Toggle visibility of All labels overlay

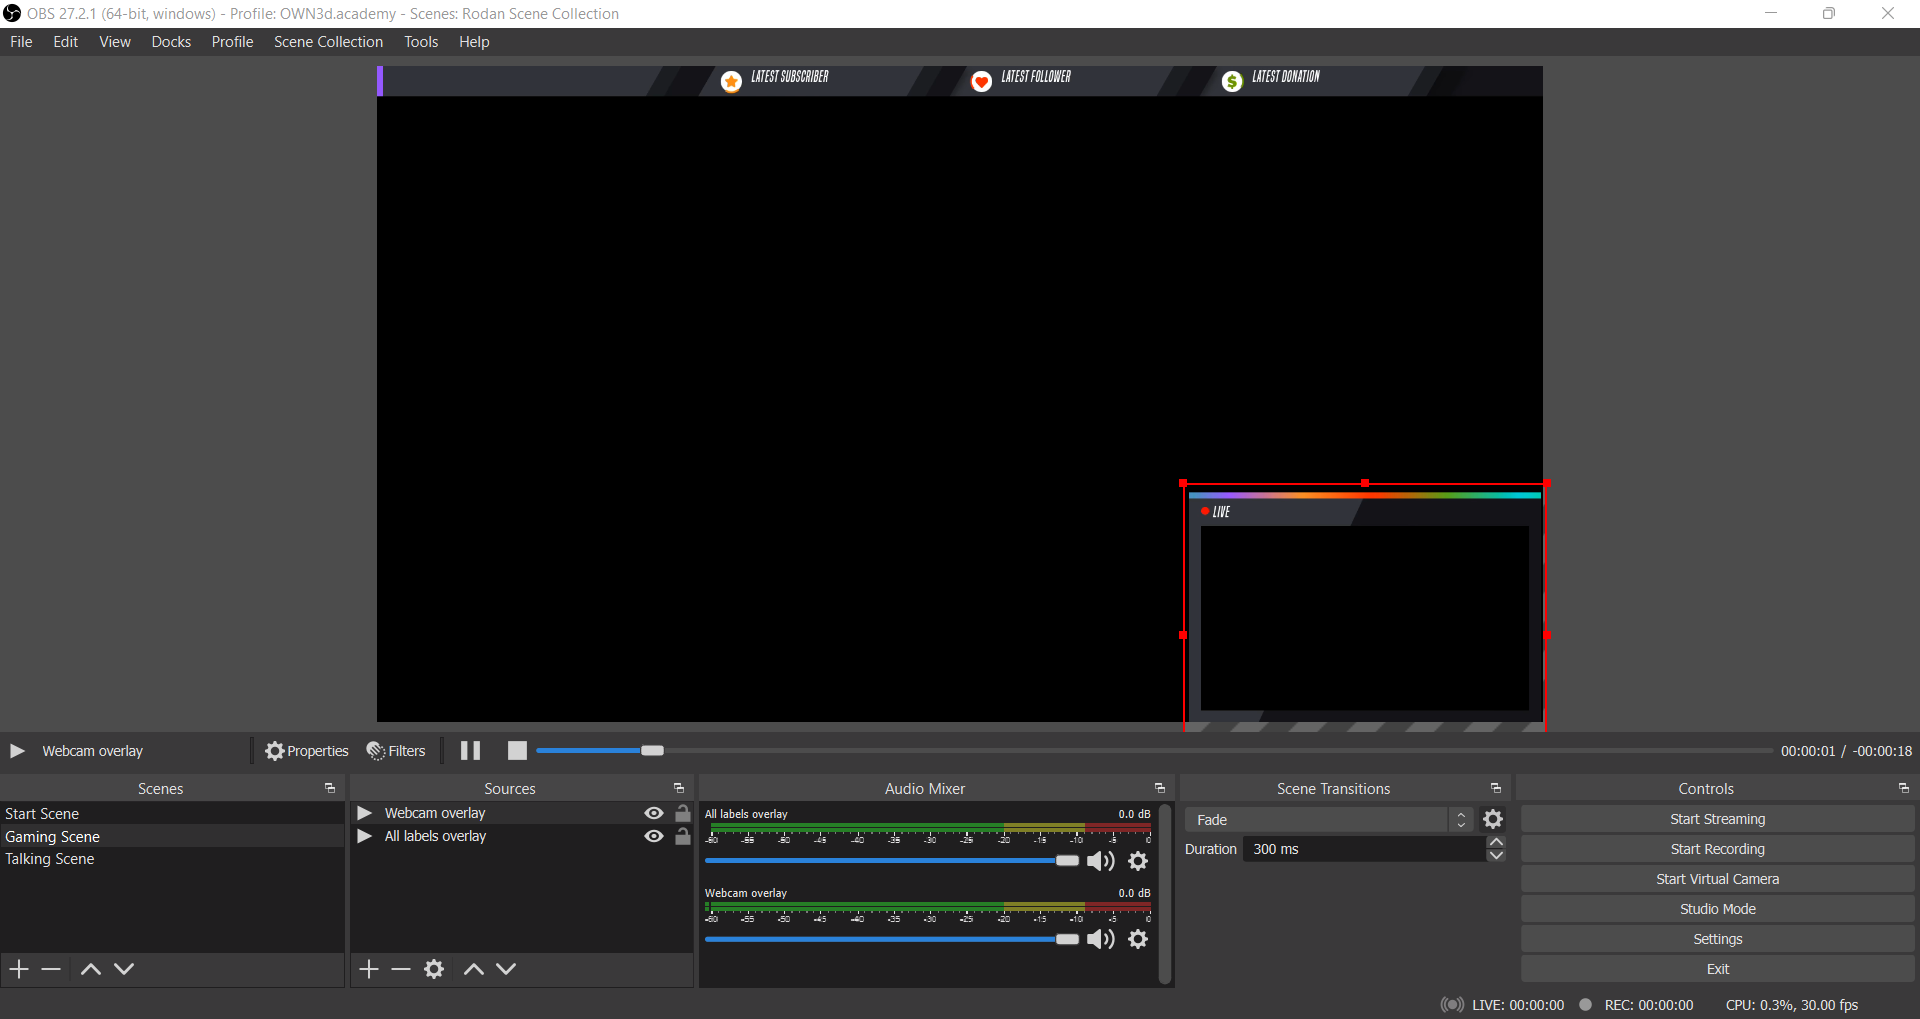pos(654,836)
